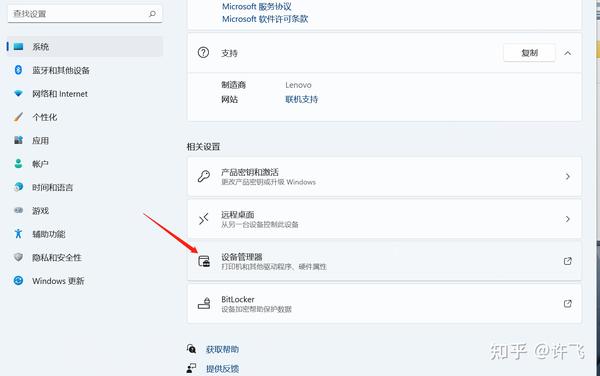Open the 获取帮助 link
The height and width of the screenshot is (376, 600).
222,349
